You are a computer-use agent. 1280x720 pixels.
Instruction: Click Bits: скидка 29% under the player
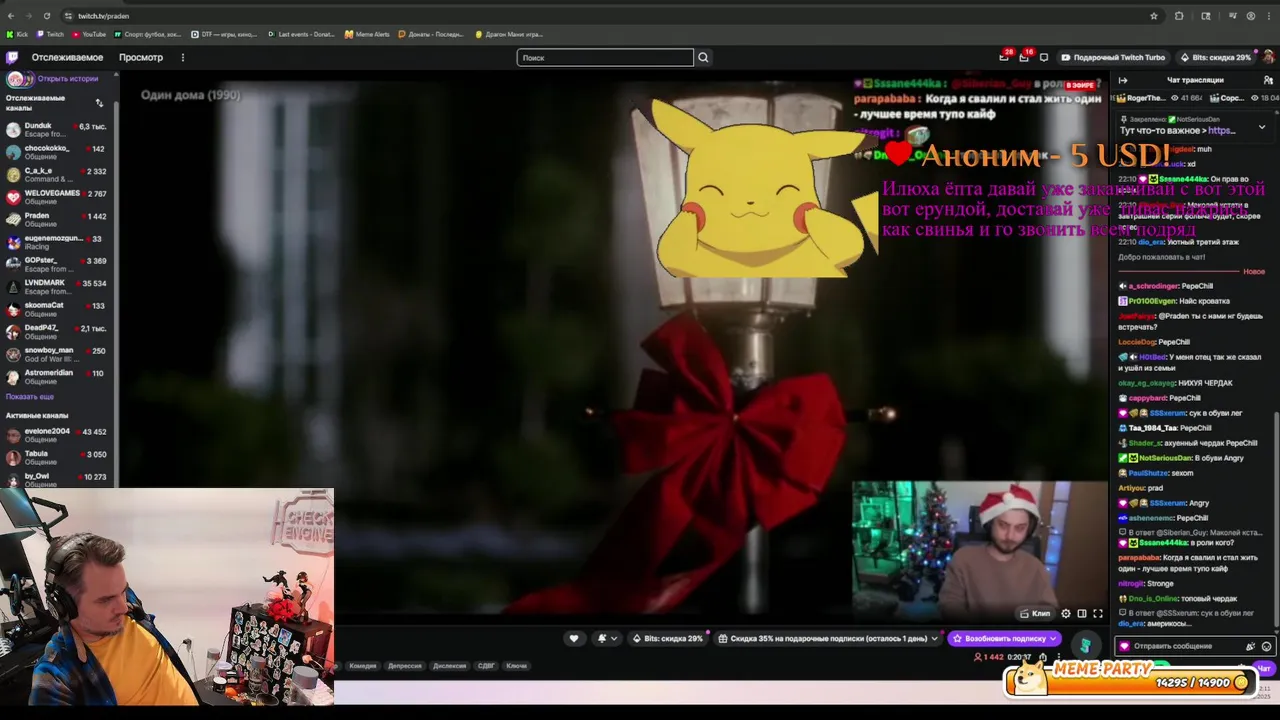[x=668, y=638]
